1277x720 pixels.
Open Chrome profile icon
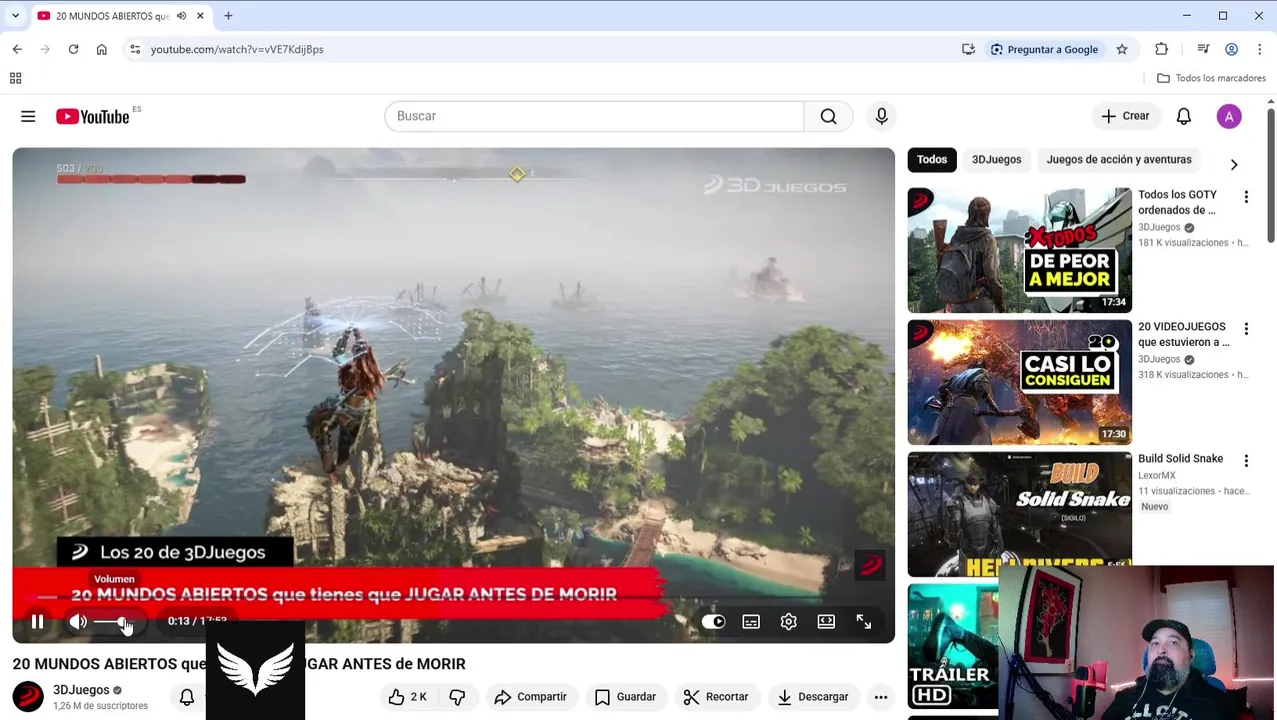click(1232, 49)
